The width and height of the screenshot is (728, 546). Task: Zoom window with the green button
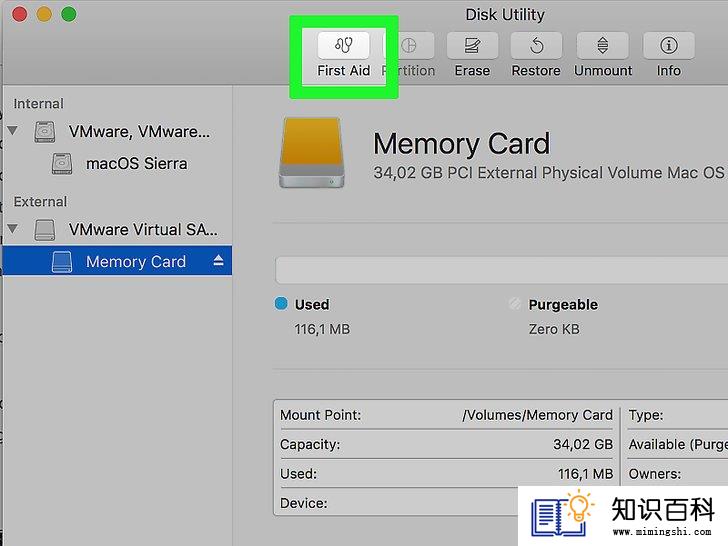tap(69, 14)
